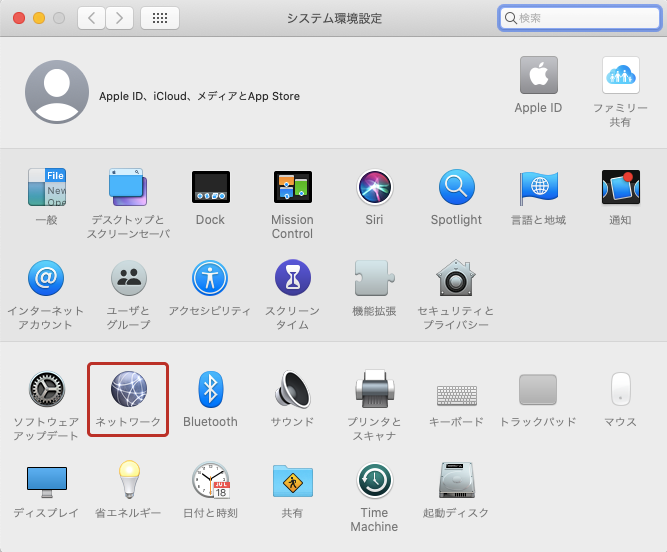The image size is (667, 552).
Task: Open the Dock preference pane
Action: tap(211, 188)
